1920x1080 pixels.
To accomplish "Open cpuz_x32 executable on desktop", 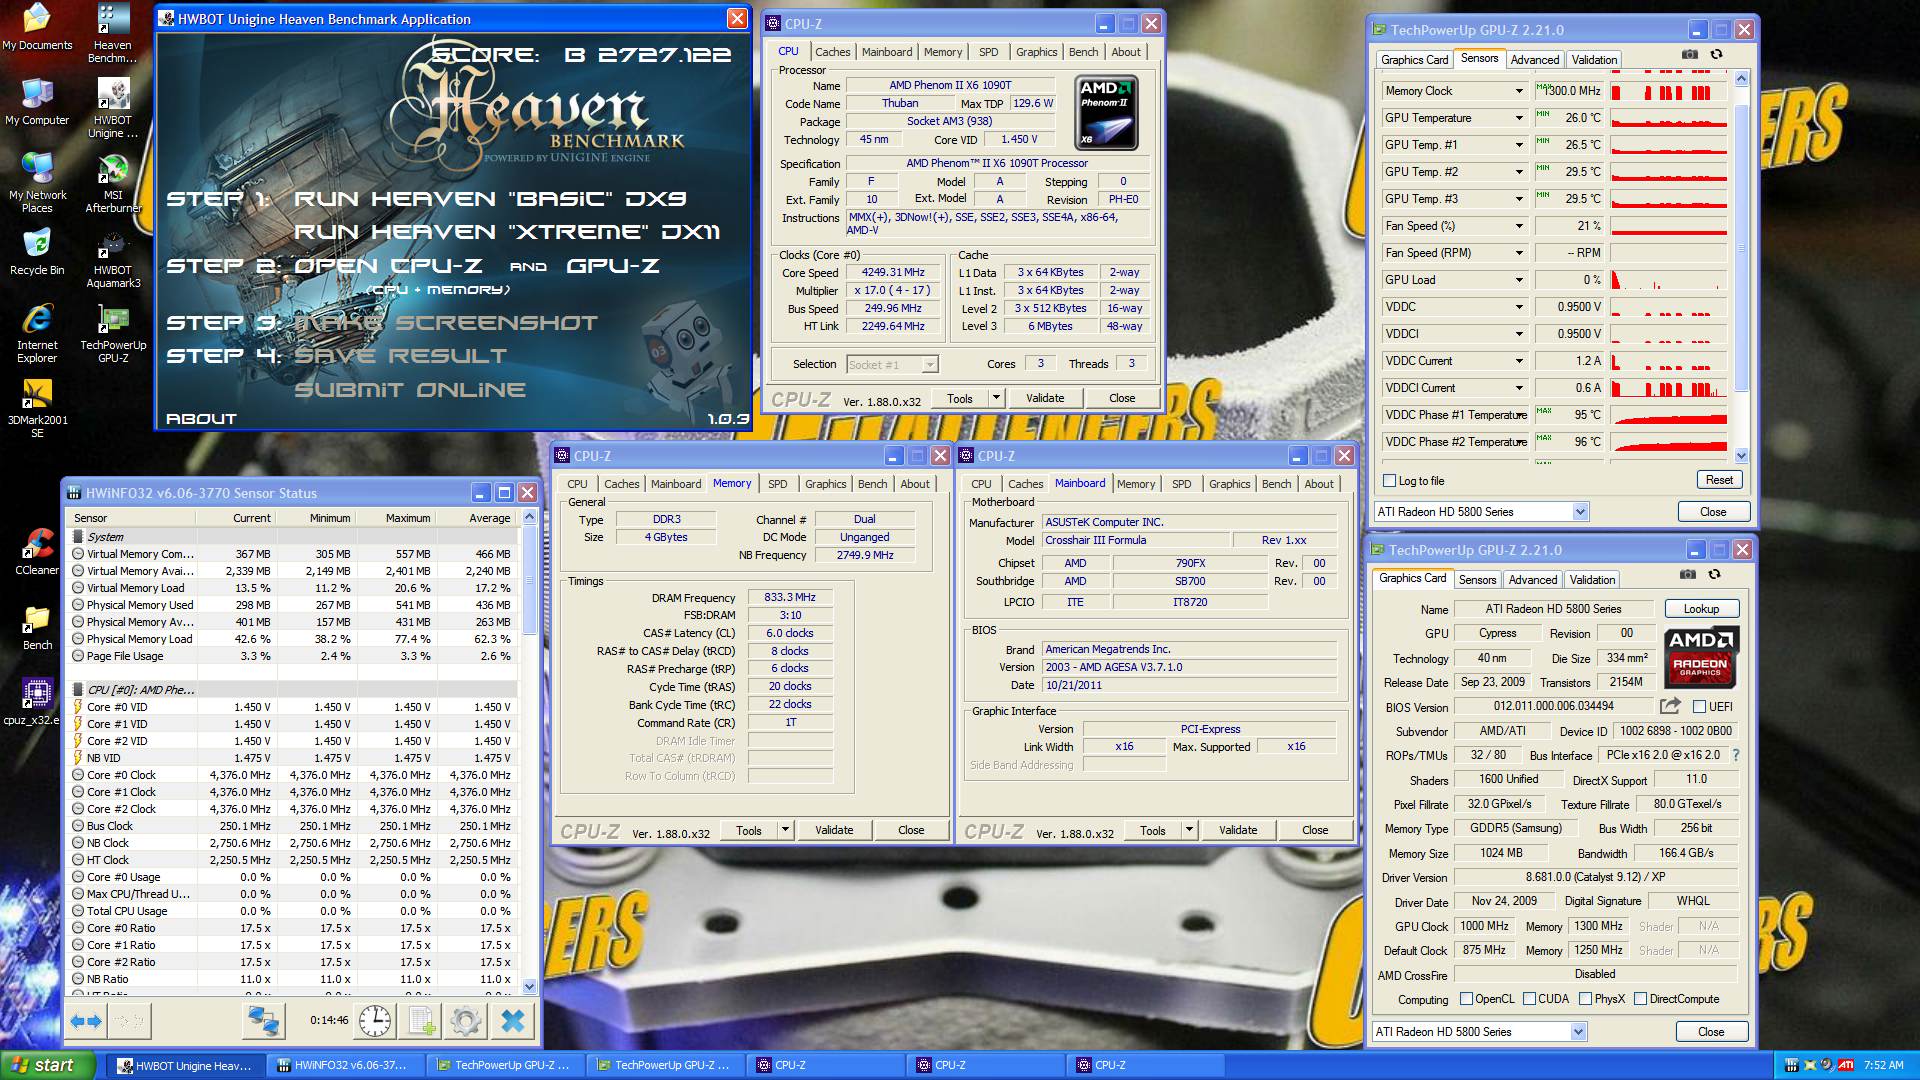I will click(x=37, y=701).
